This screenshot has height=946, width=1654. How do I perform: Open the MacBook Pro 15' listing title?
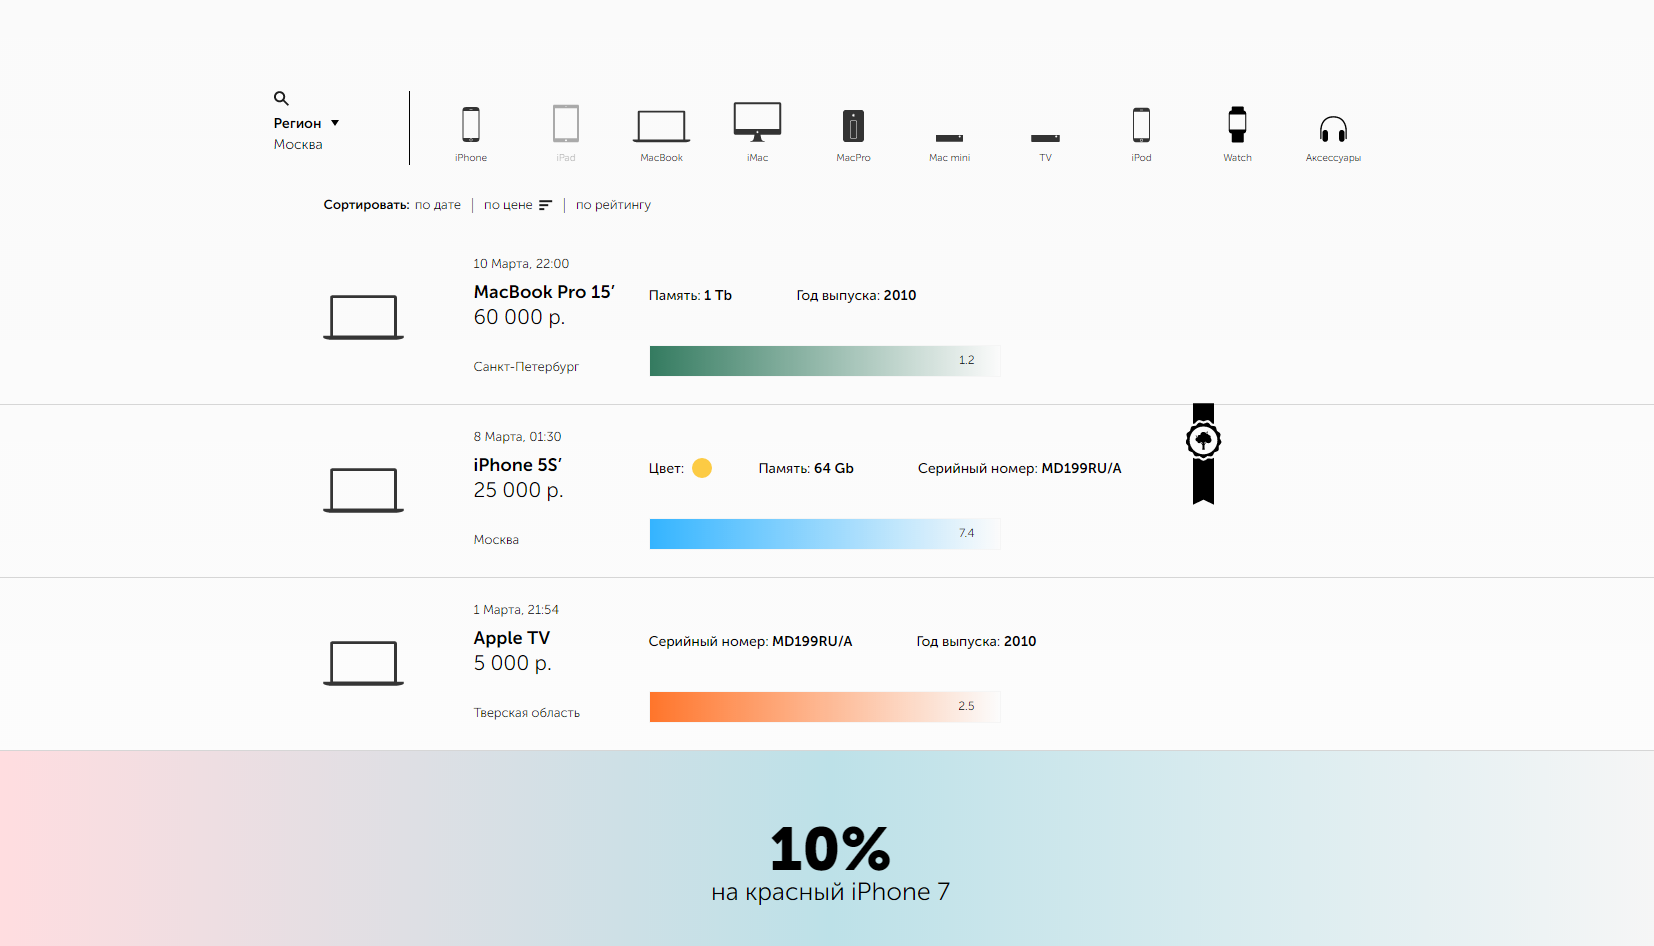[x=544, y=292]
